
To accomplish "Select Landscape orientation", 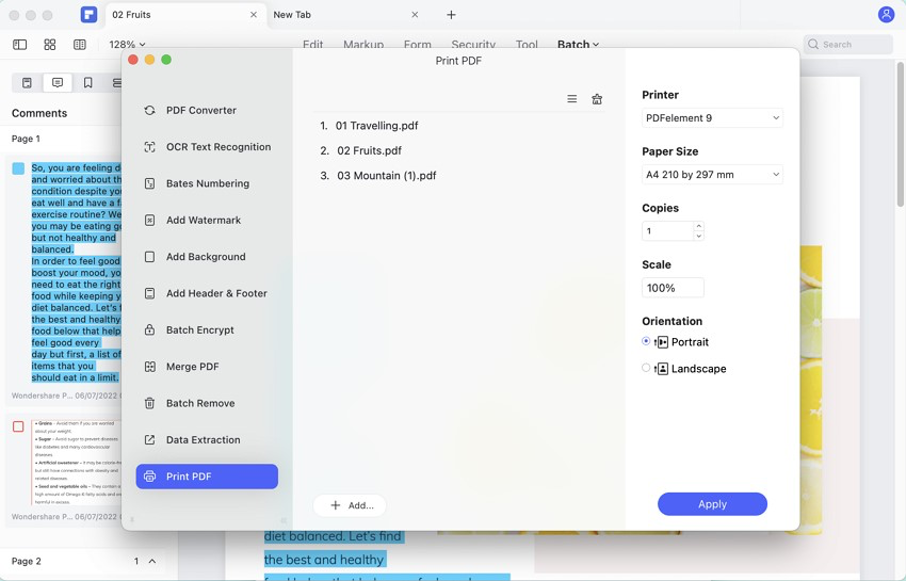I will (646, 368).
